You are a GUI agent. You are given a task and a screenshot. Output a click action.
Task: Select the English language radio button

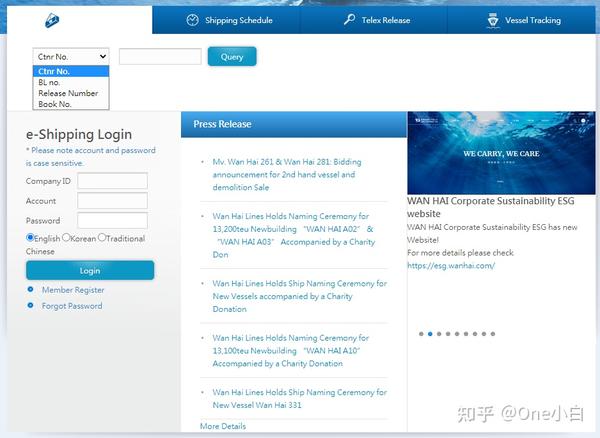30,238
